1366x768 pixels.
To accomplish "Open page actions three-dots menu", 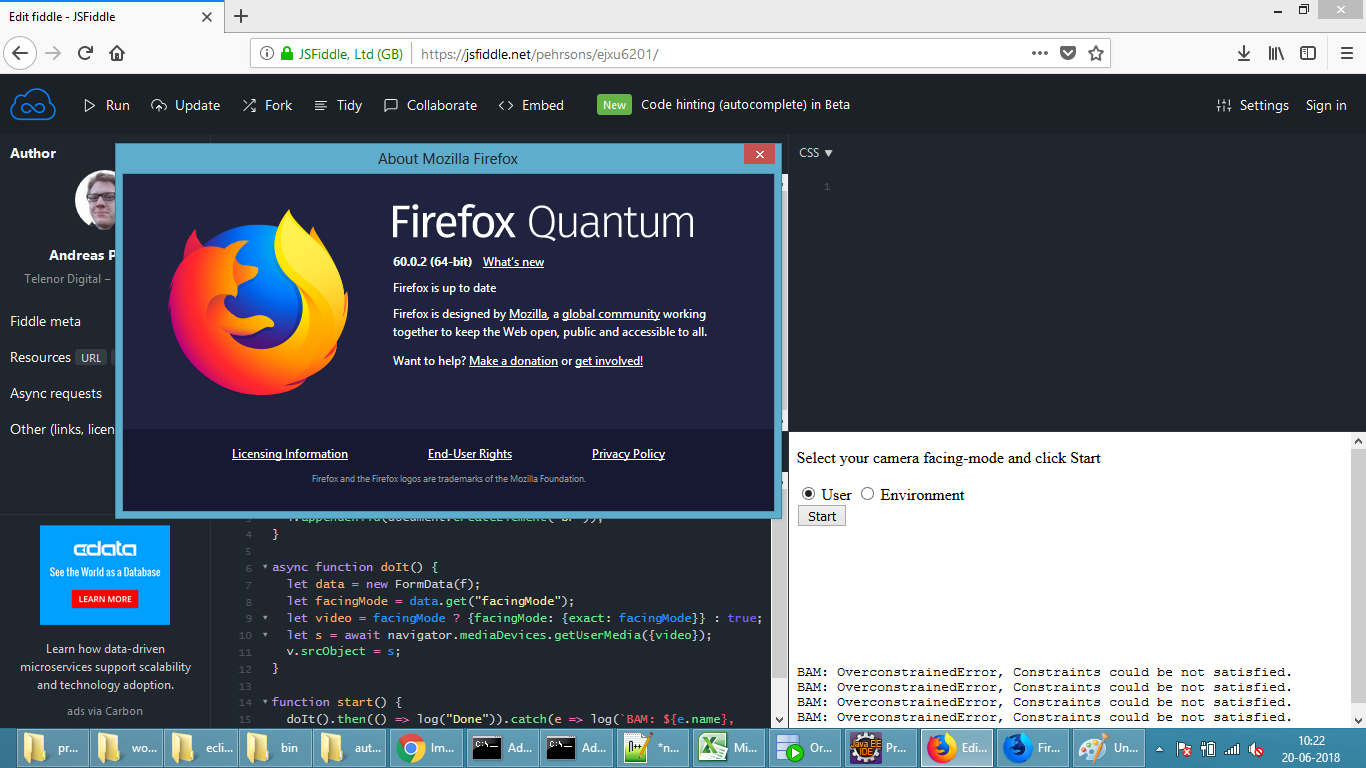I will [x=1040, y=54].
